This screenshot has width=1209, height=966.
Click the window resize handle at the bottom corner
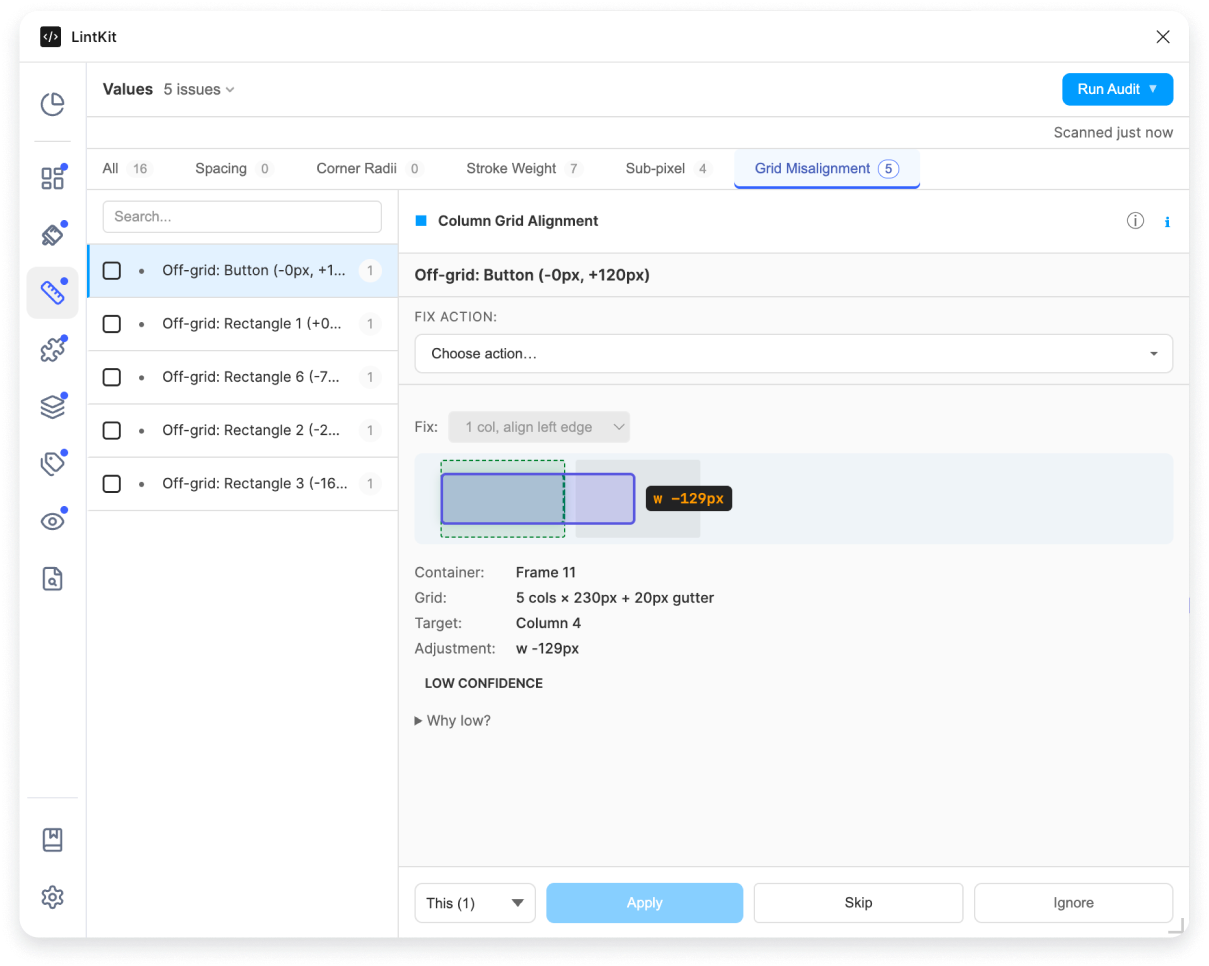1177,926
